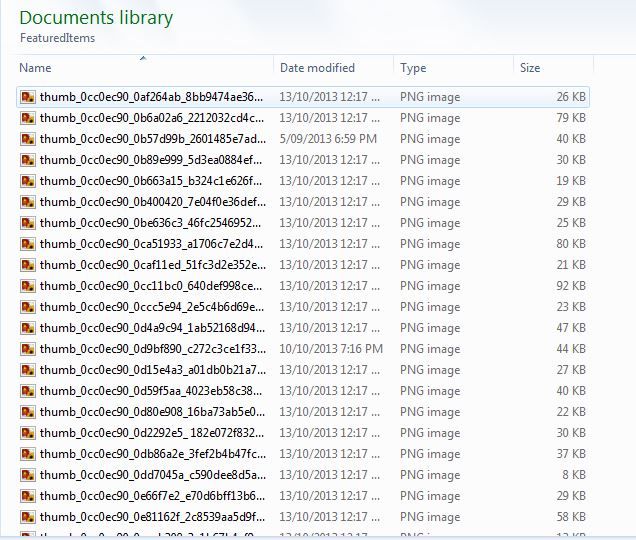Viewport: 636px width, 540px height.
Task: Click the 92 KB size cell
Action: tap(571, 286)
